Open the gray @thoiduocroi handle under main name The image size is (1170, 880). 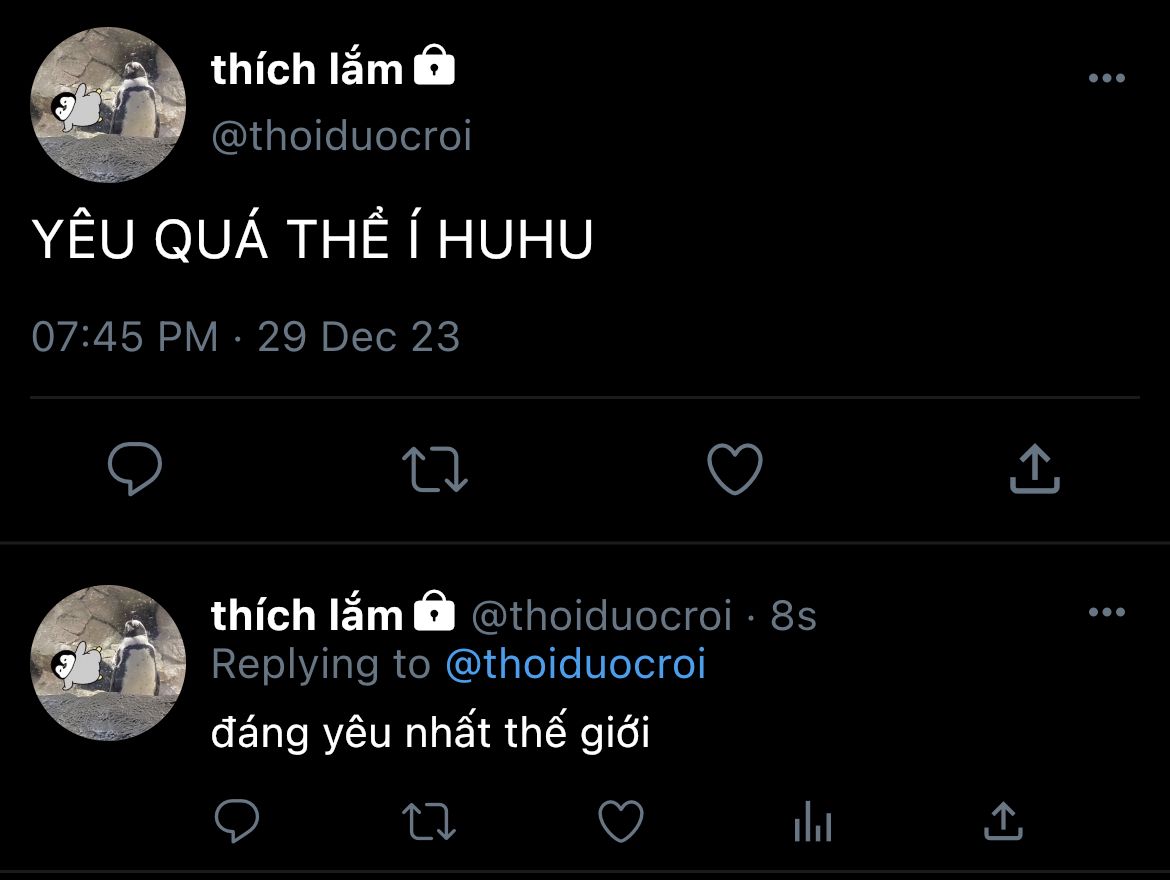pos(342,136)
